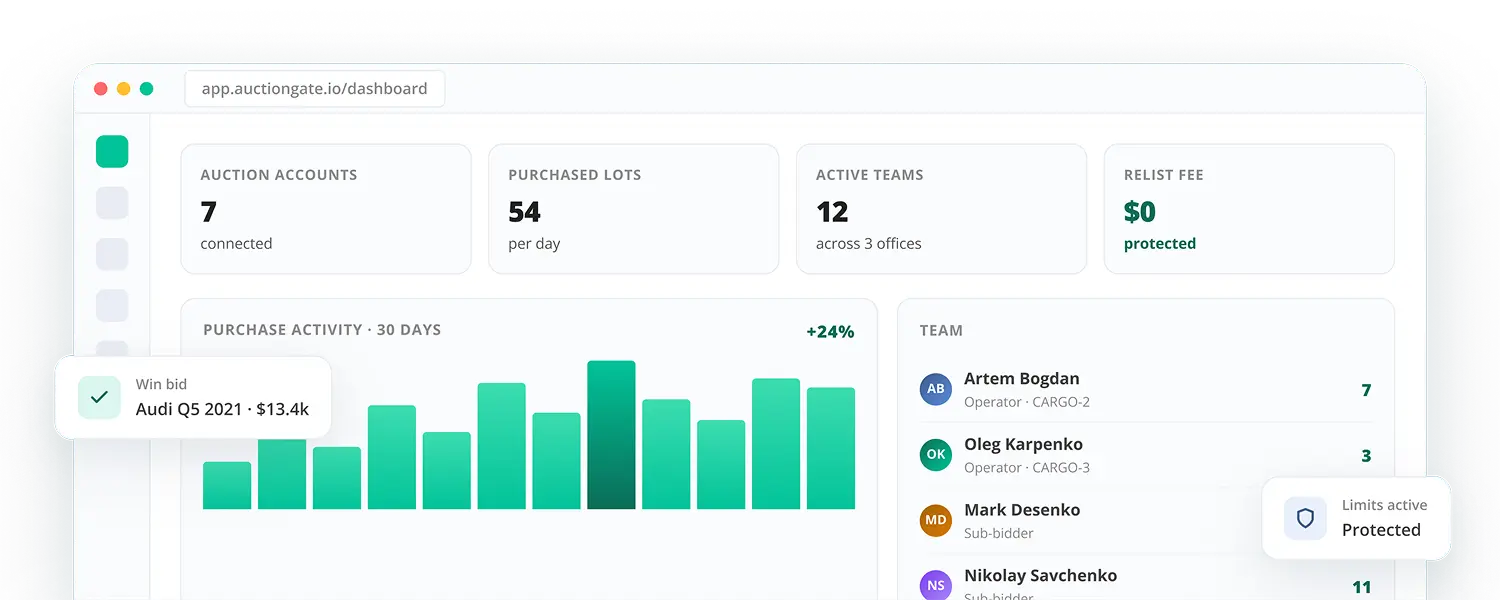This screenshot has height=600, width=1500.
Task: Click the OK avatar for Oleg Karpenko
Action: [x=936, y=454]
